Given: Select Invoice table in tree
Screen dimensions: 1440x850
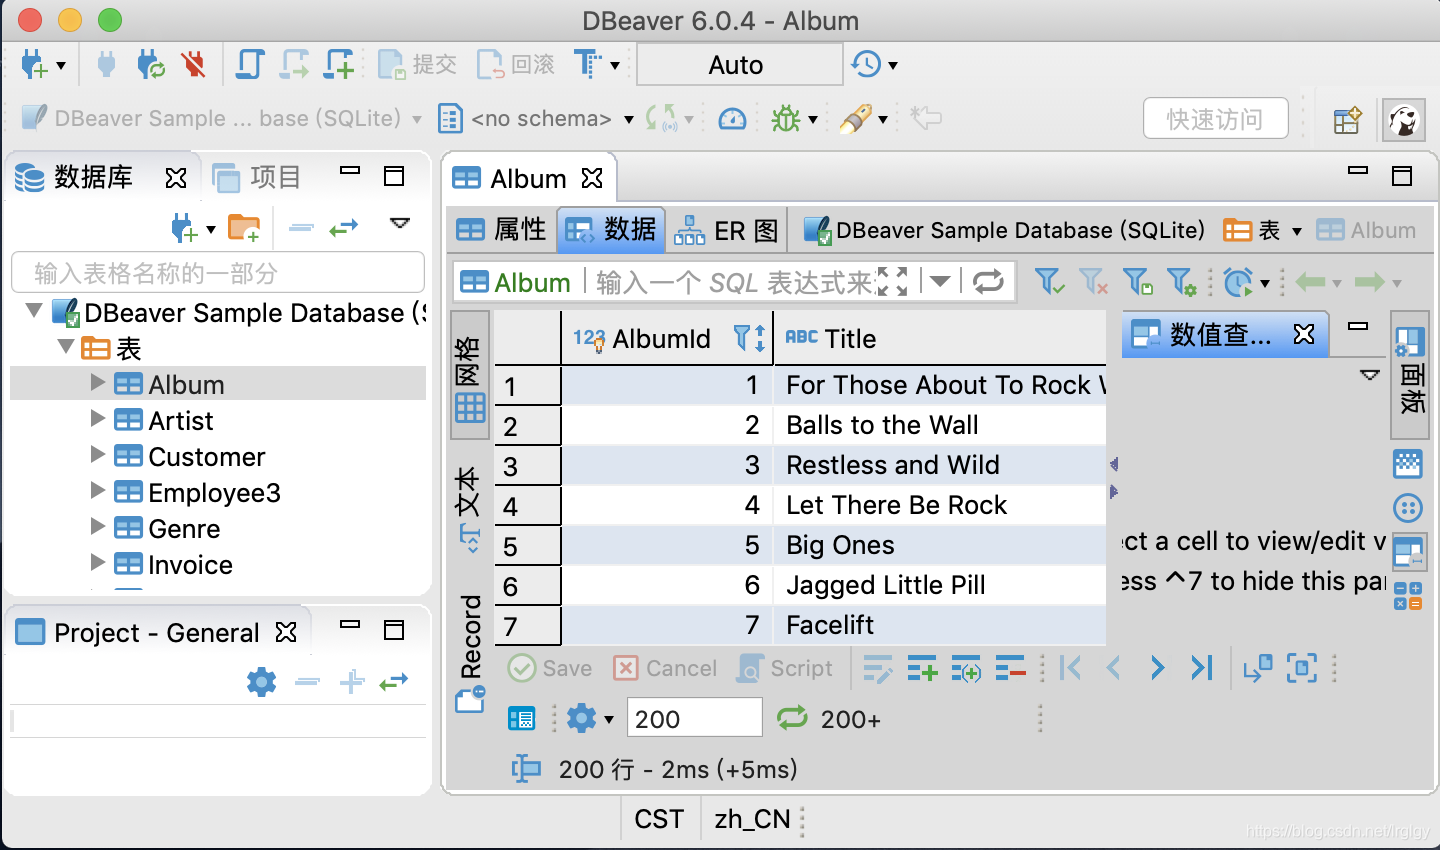Looking at the screenshot, I should click(x=190, y=565).
